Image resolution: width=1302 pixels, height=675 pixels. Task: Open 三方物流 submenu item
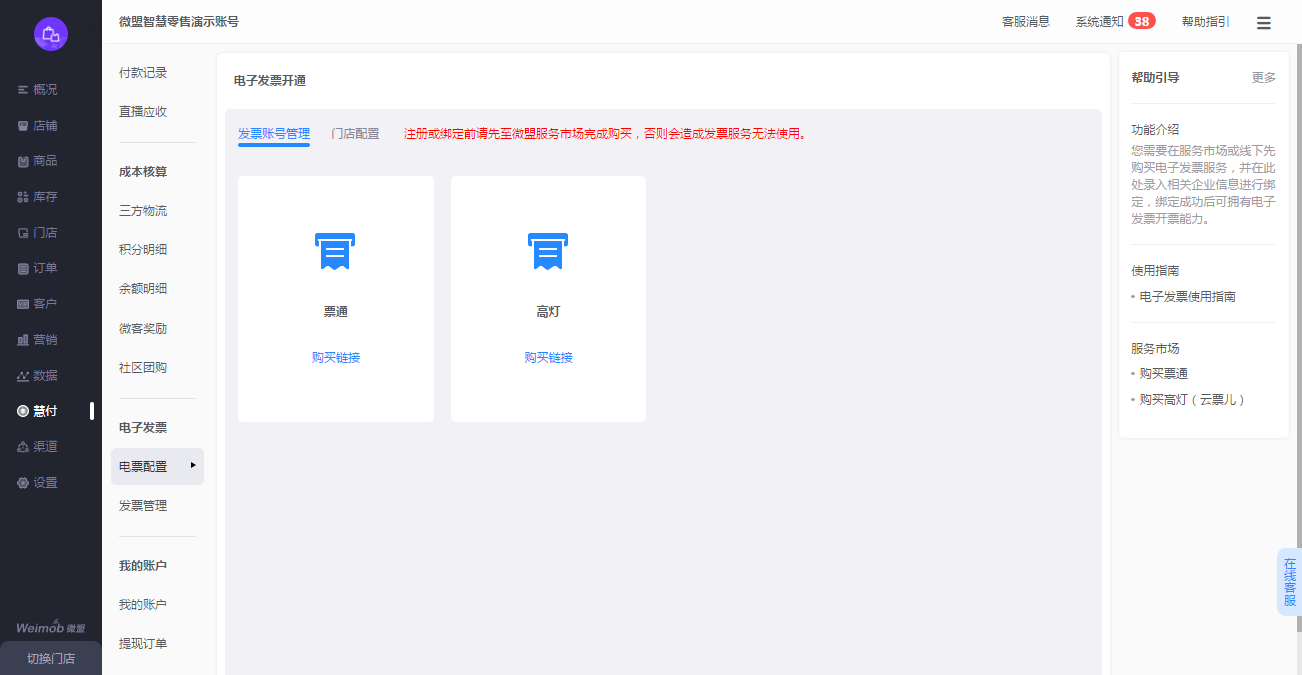143,211
